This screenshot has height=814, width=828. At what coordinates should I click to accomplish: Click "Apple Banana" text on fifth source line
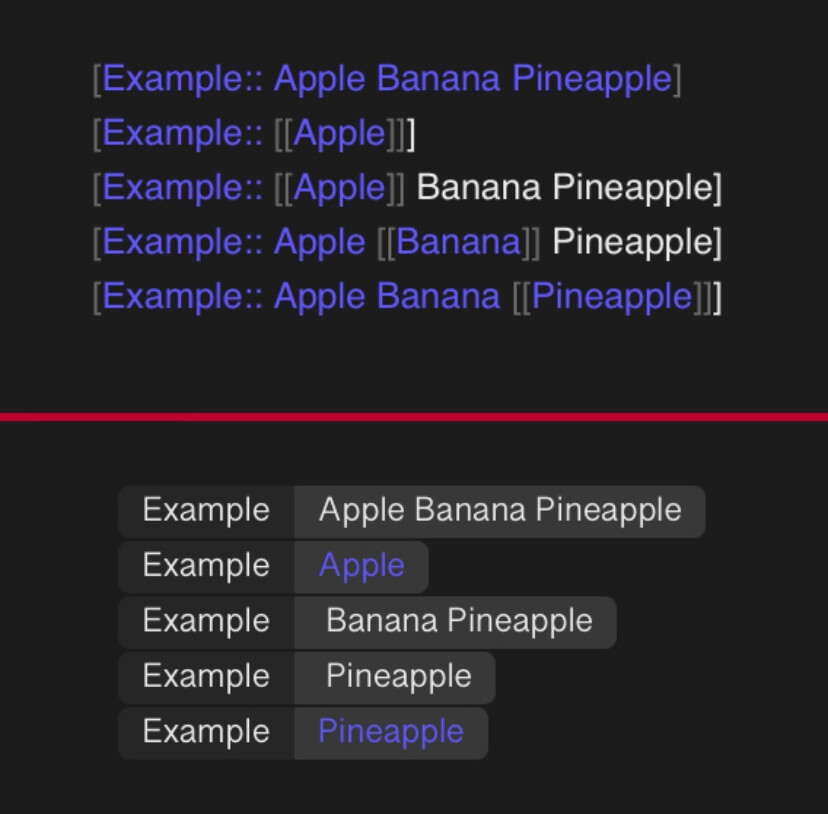(386, 297)
